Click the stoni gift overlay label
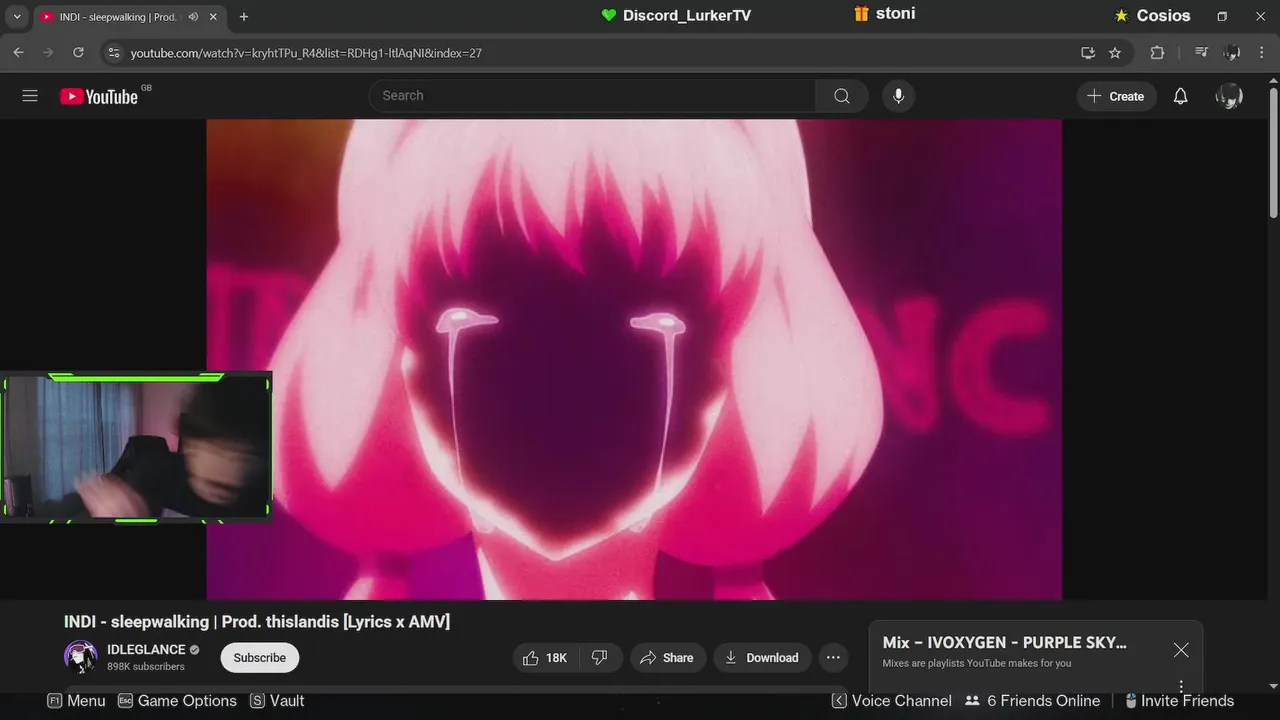Viewport: 1280px width, 720px height. 884,14
